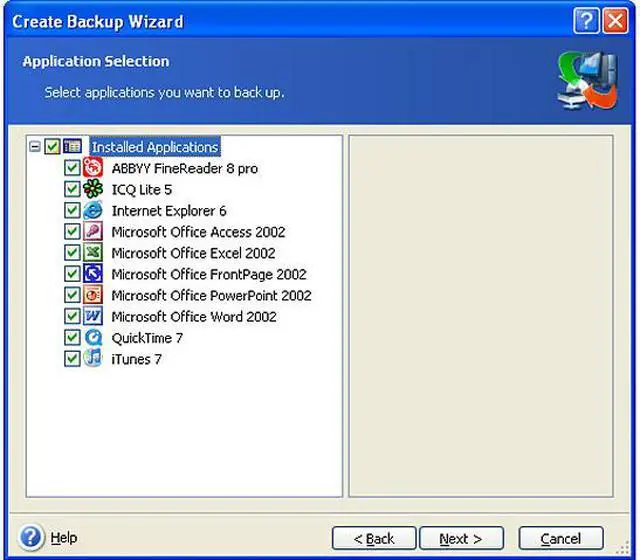Click the Microsoft Office Access 2002 icon

coord(93,231)
